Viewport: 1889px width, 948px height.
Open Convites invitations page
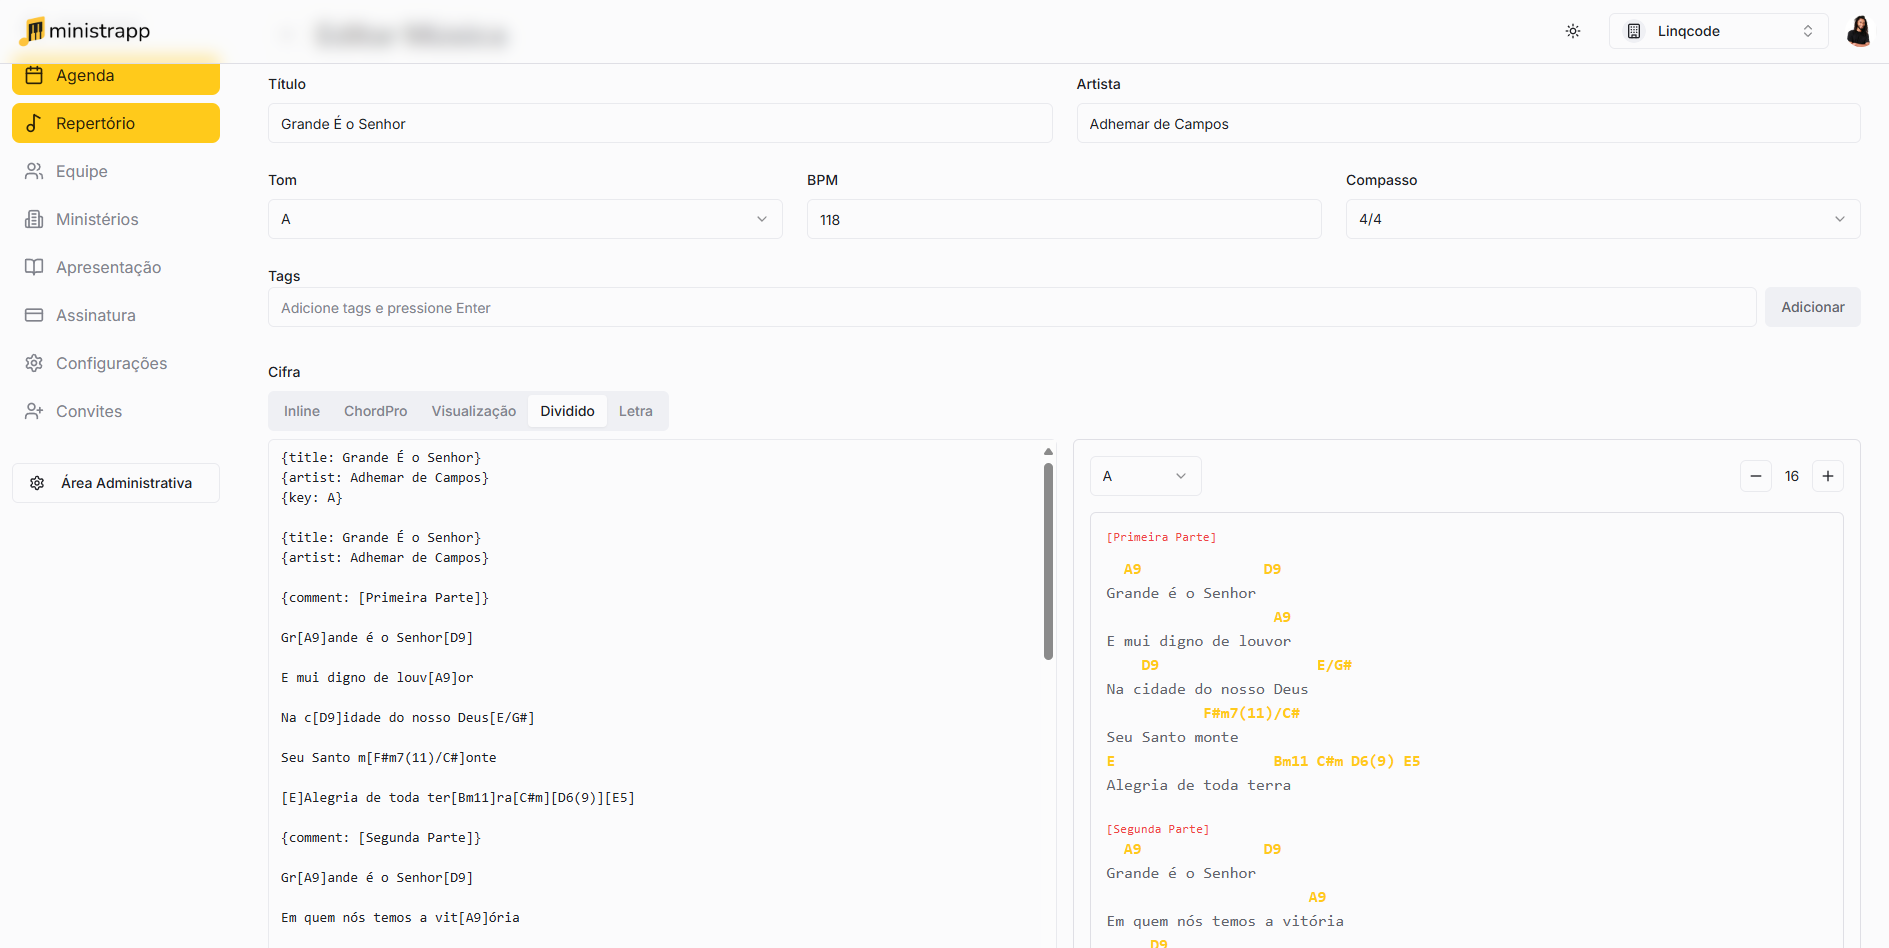tap(88, 411)
